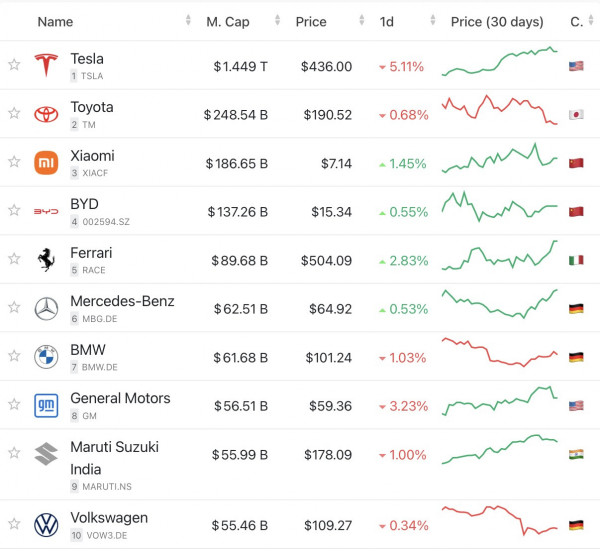The height and width of the screenshot is (553, 600).
Task: Click the Tesla logo icon
Action: pos(46,66)
